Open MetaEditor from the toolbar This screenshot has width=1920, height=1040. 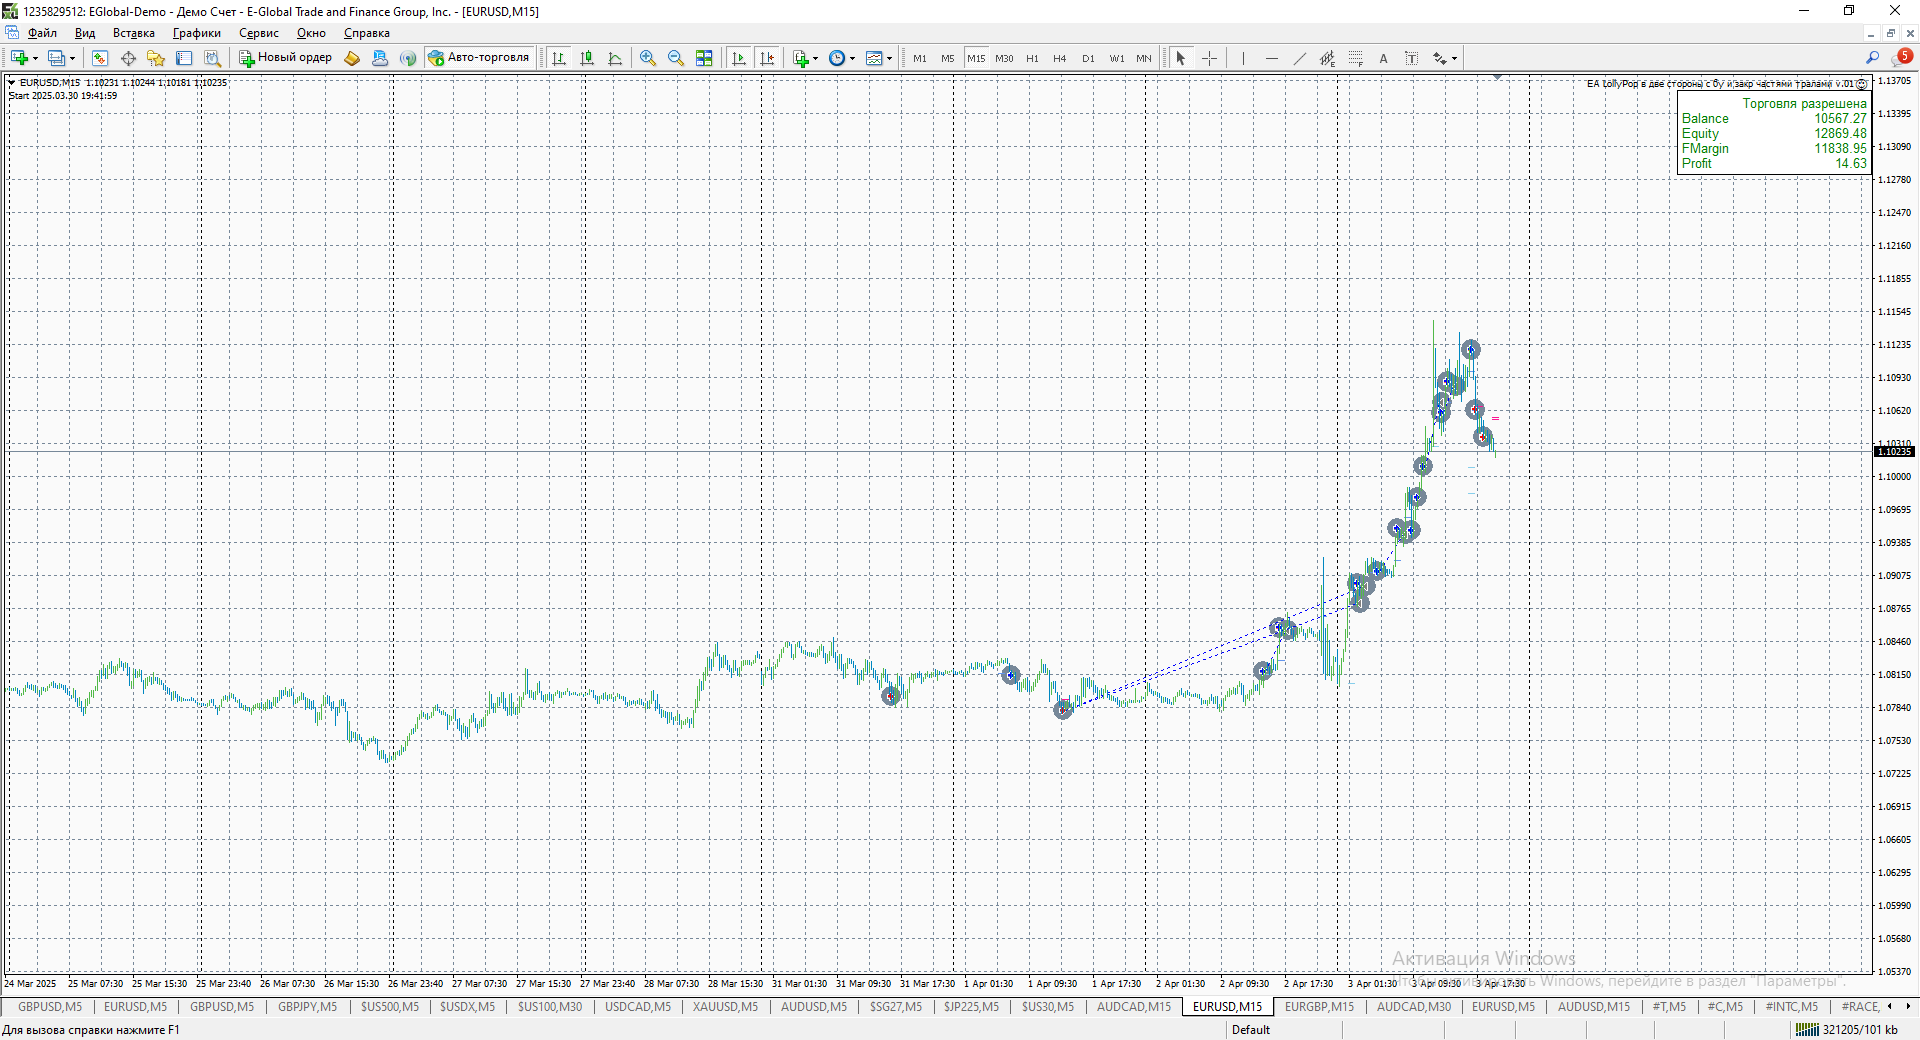pyautogui.click(x=352, y=58)
